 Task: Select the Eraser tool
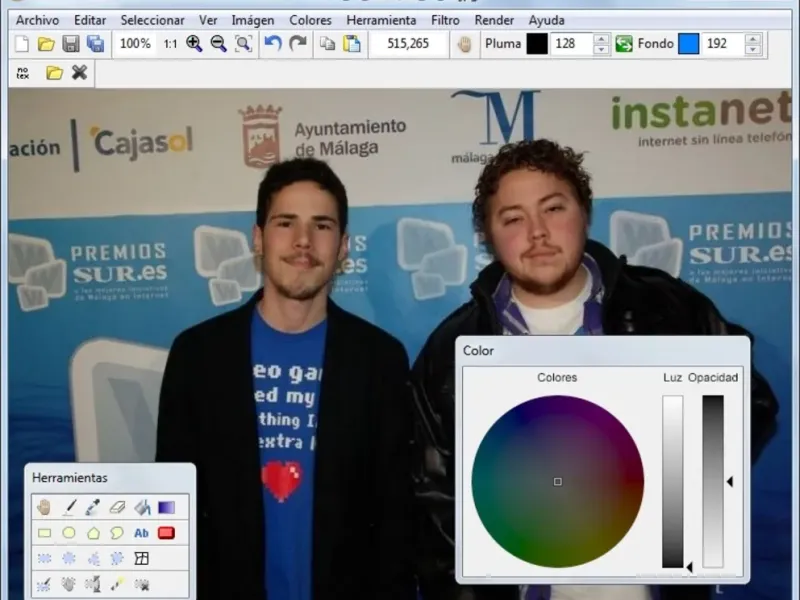117,508
